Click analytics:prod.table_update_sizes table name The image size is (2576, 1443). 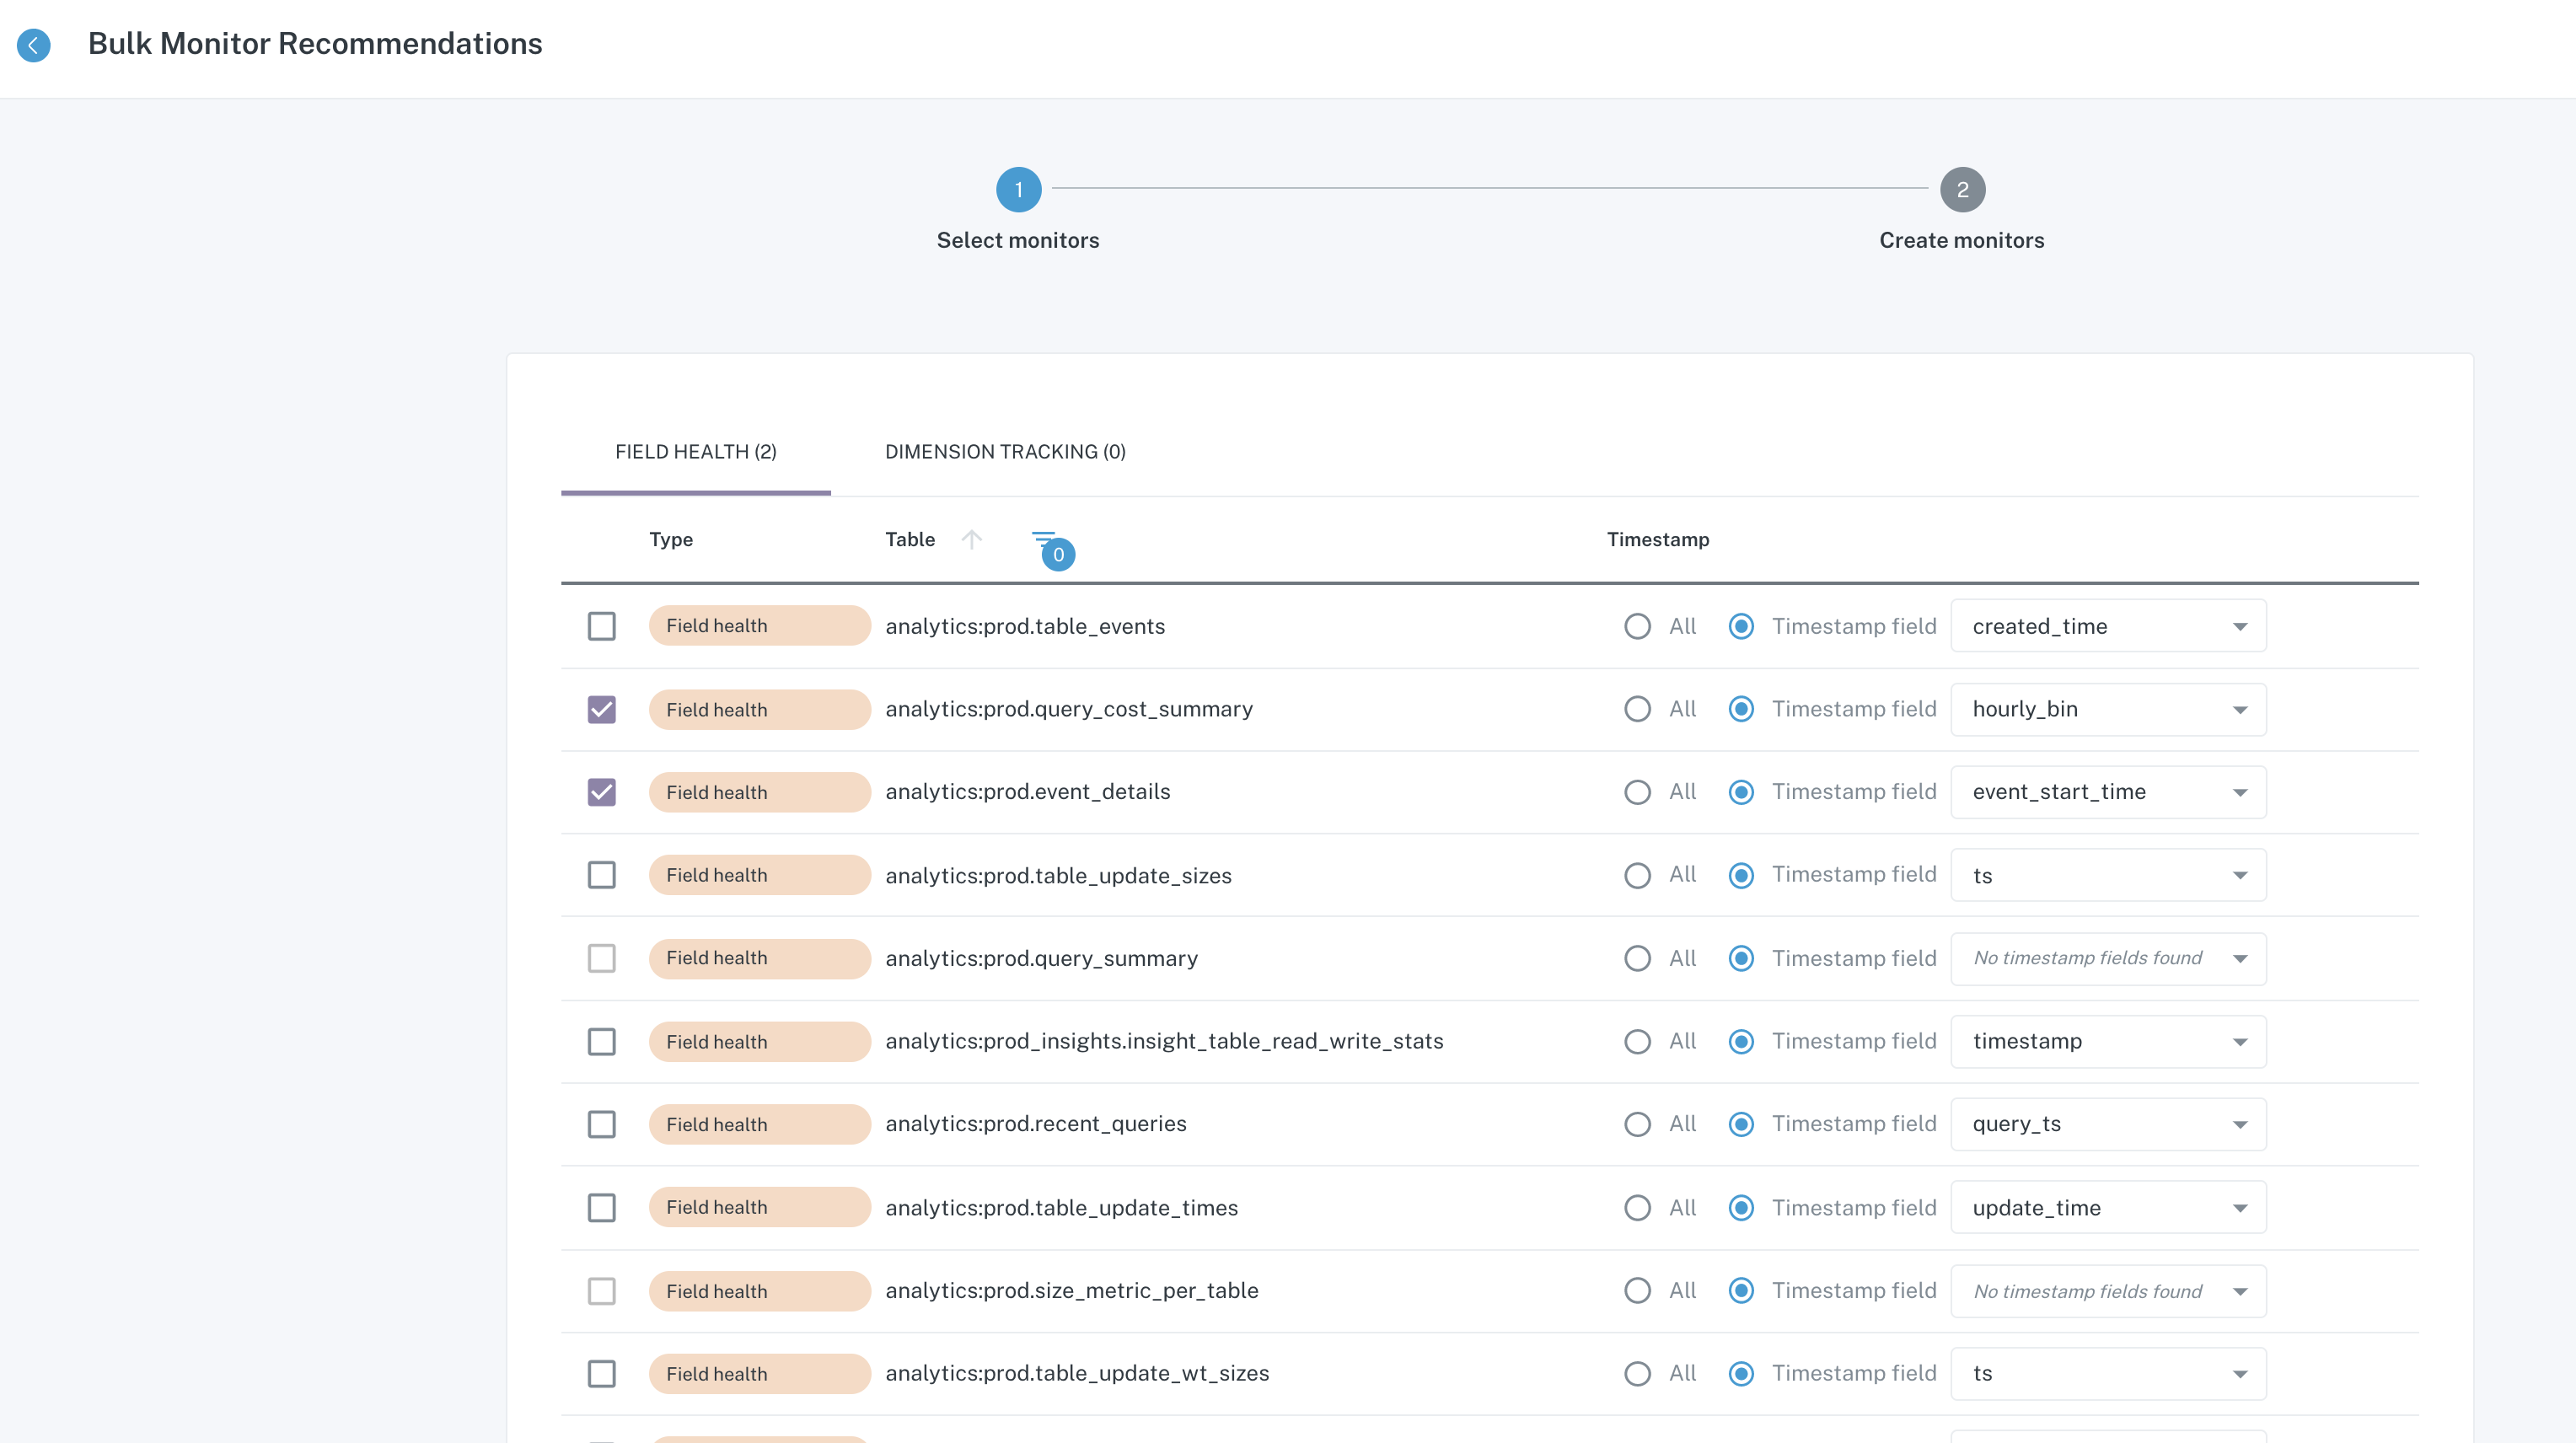[x=1058, y=876]
